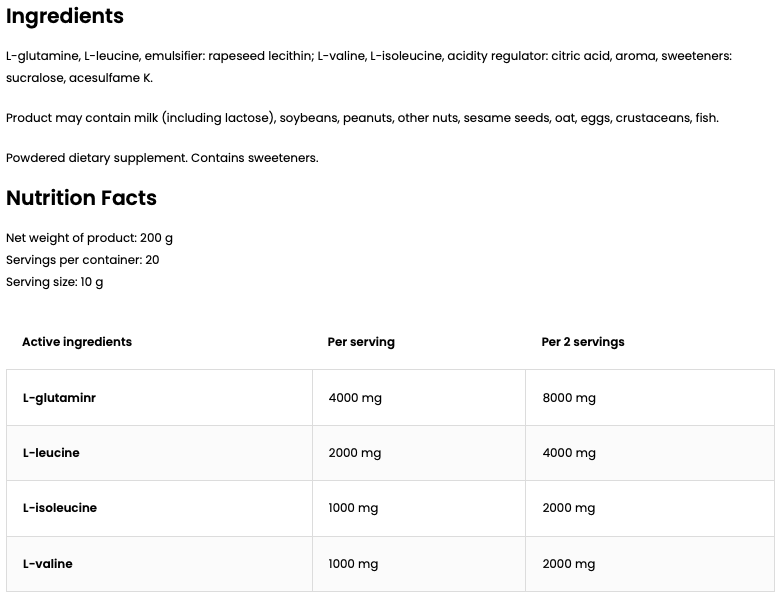Select the L-isoleucine row label in the table

click(59, 508)
